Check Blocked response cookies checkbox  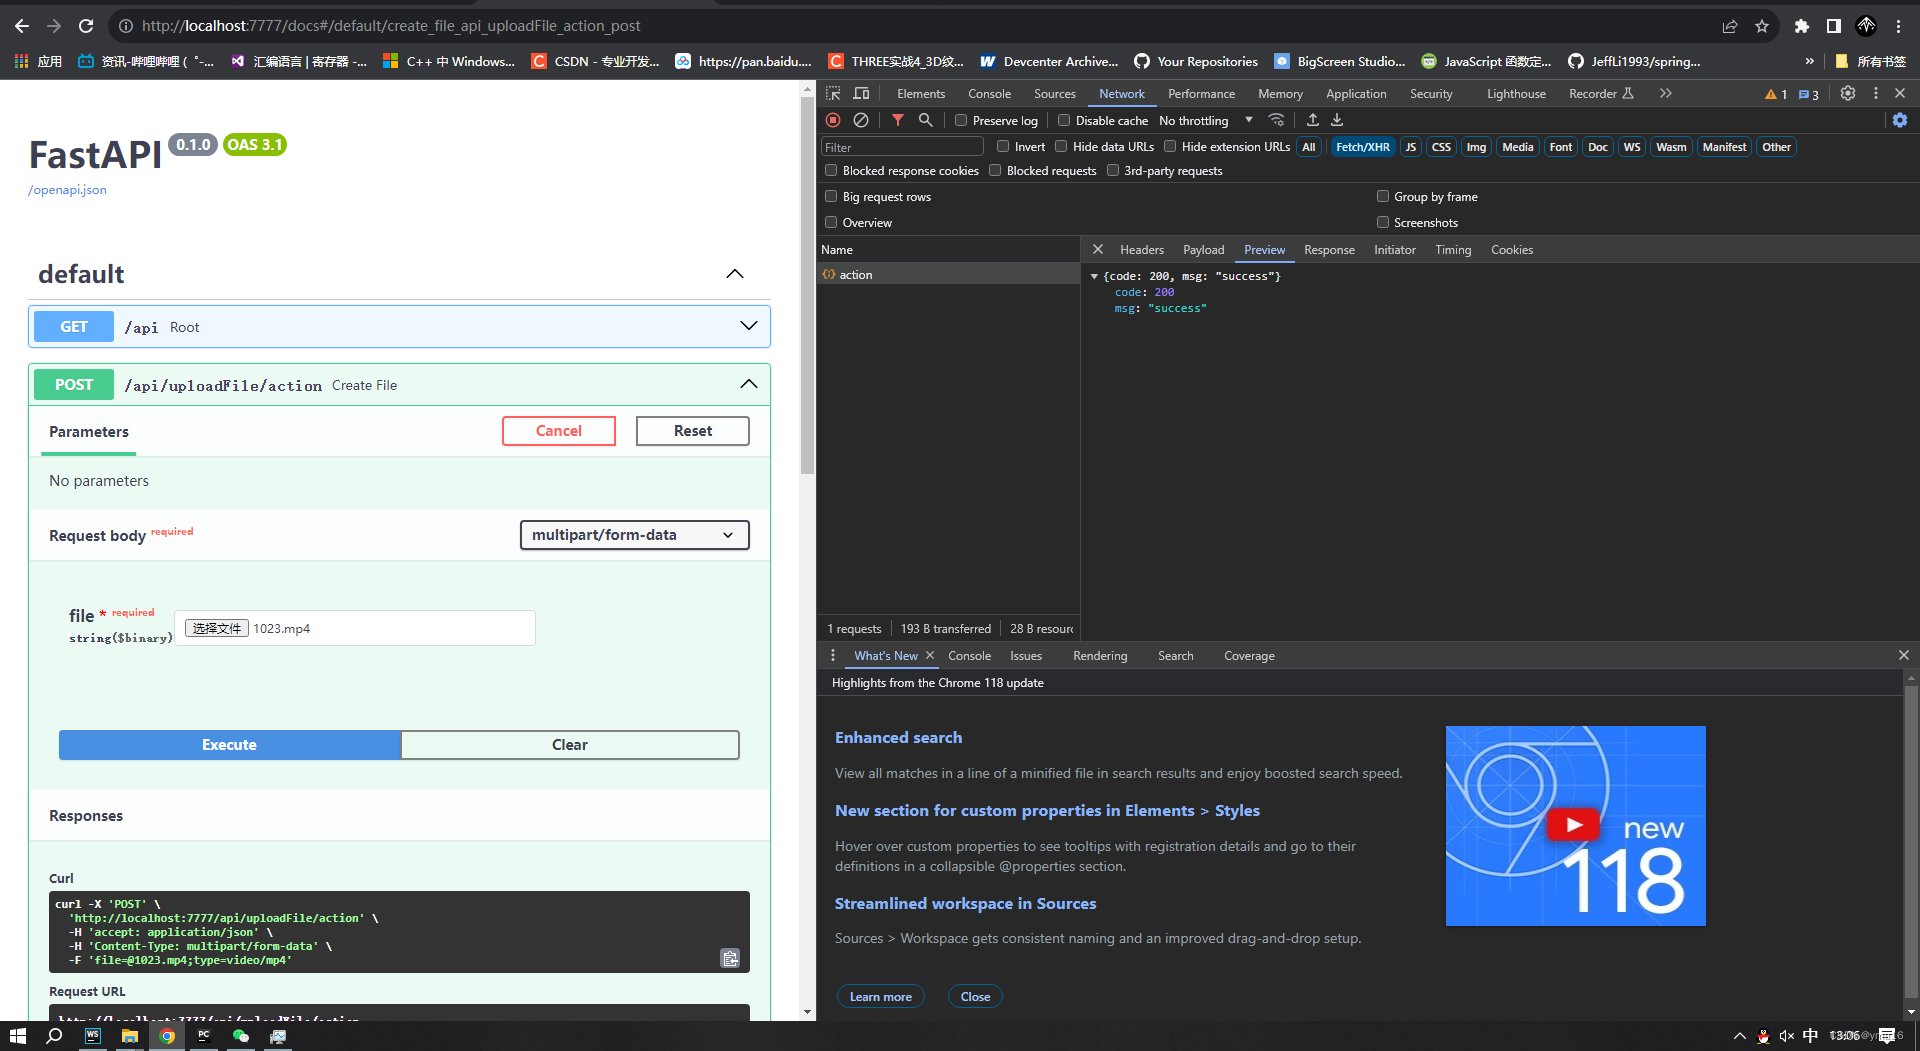pyautogui.click(x=831, y=170)
